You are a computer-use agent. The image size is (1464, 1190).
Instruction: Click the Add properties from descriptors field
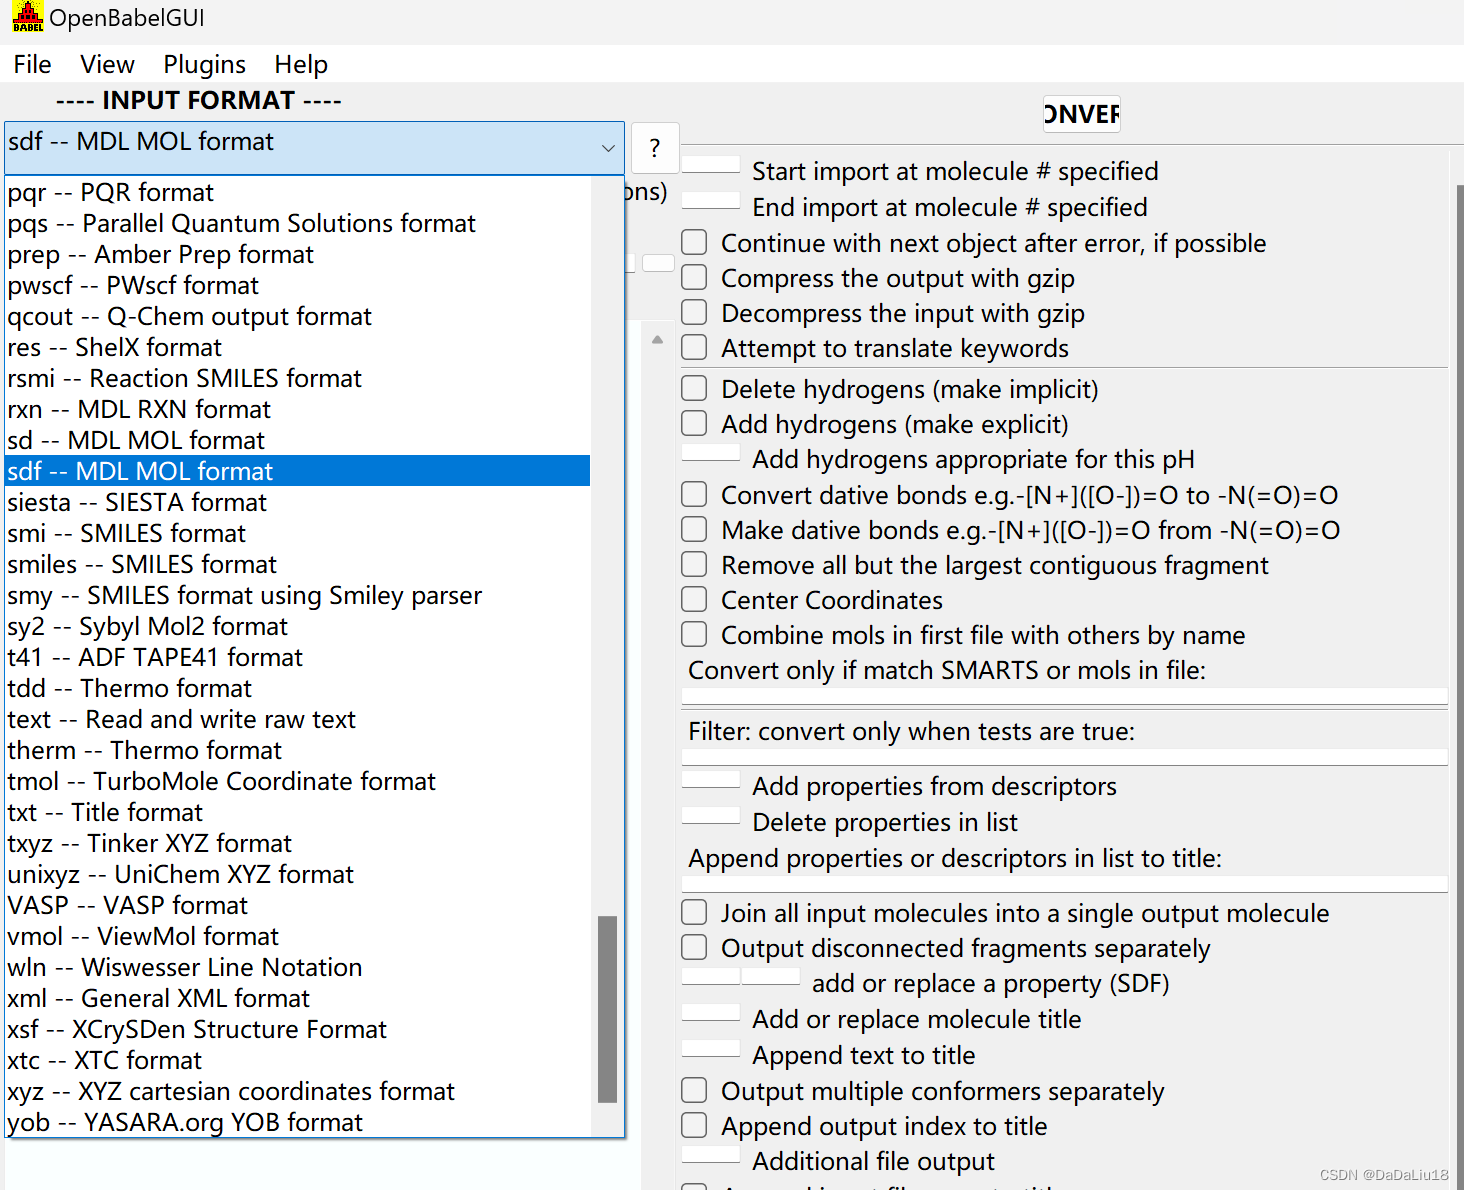[711, 779]
